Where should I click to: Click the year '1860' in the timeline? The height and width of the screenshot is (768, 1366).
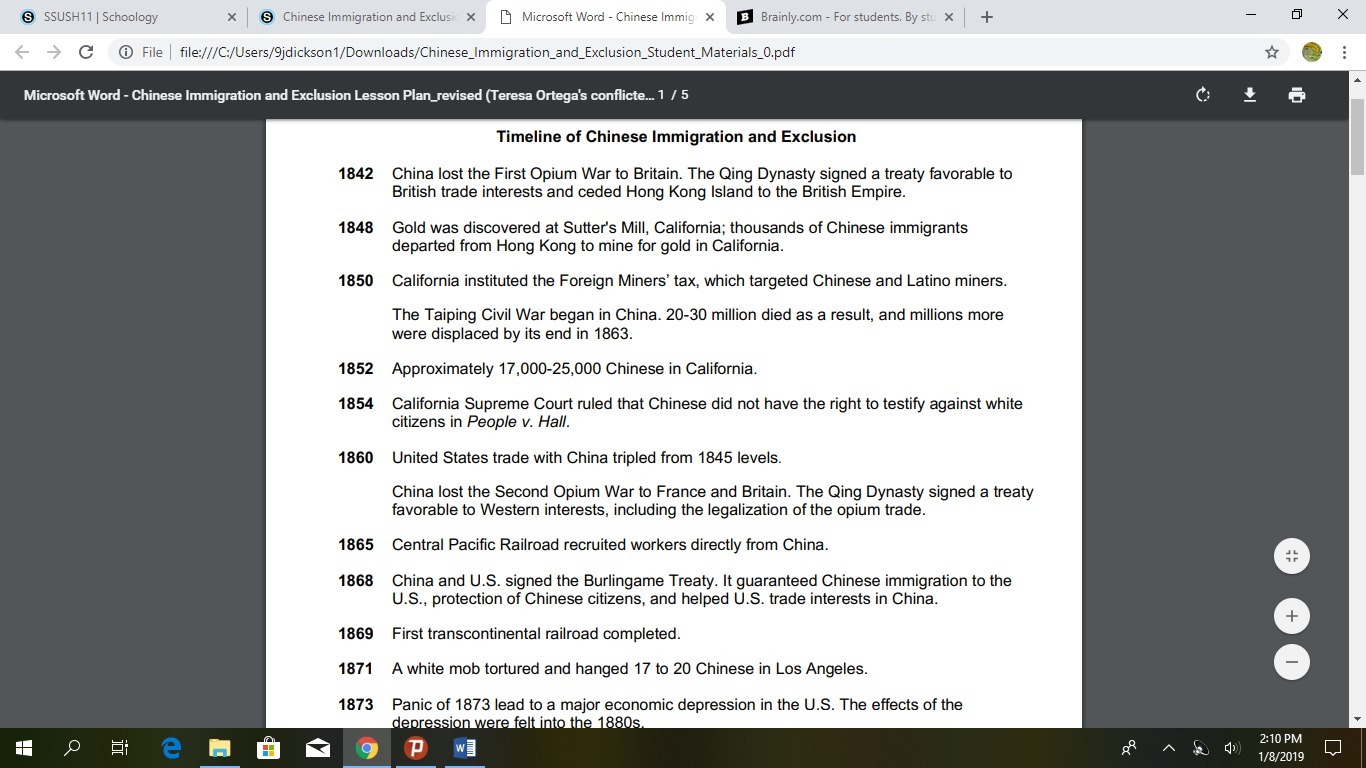pos(355,458)
